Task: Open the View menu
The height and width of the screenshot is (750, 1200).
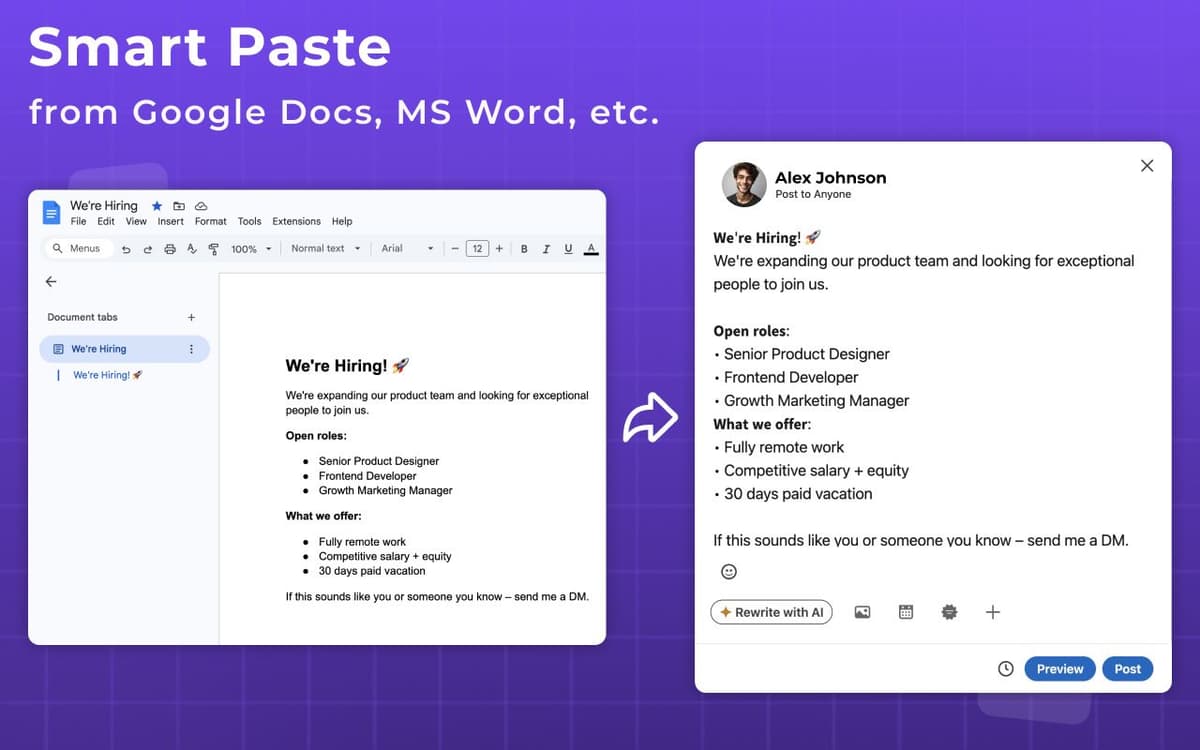Action: pos(136,221)
